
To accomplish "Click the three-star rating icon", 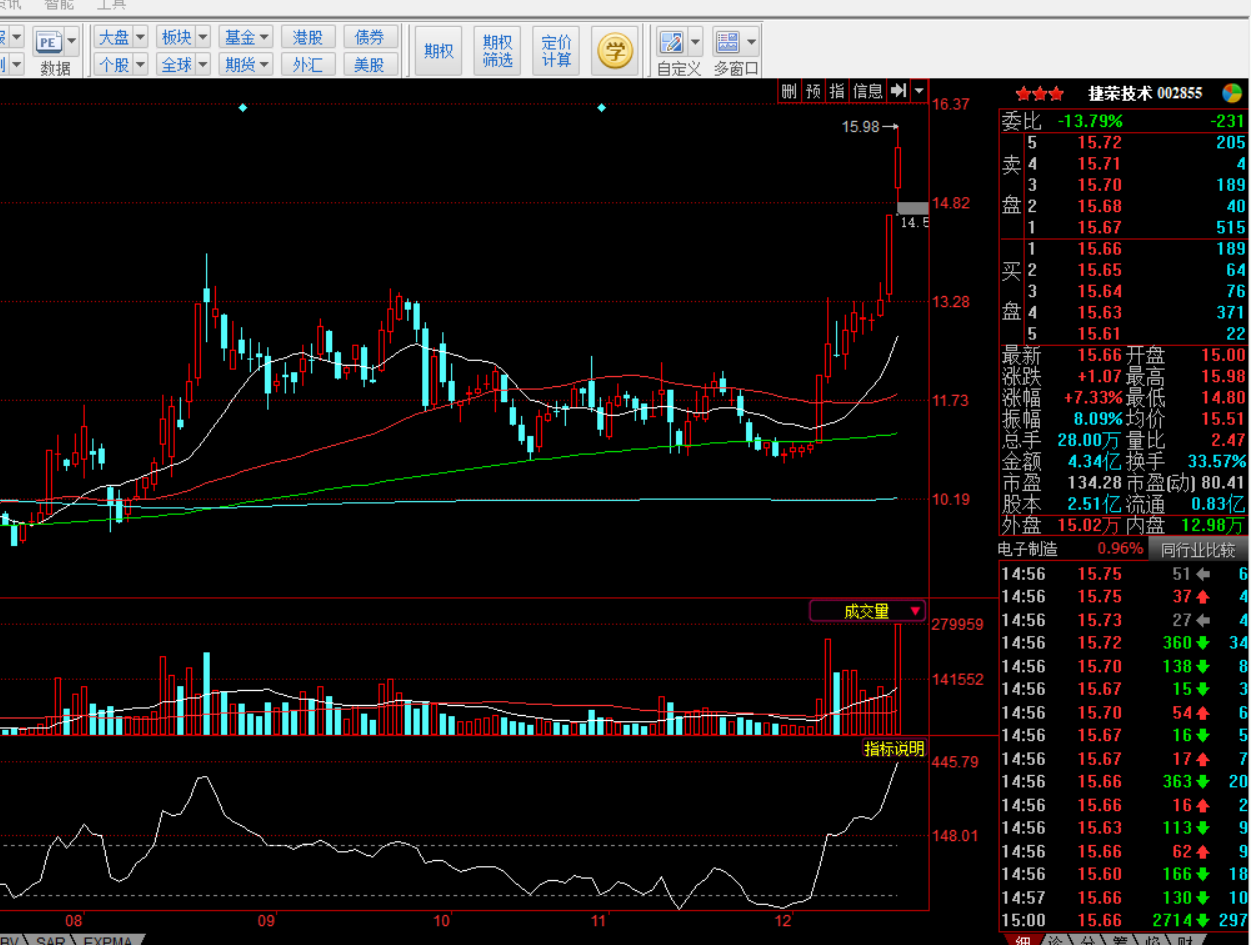I will 1040,94.
